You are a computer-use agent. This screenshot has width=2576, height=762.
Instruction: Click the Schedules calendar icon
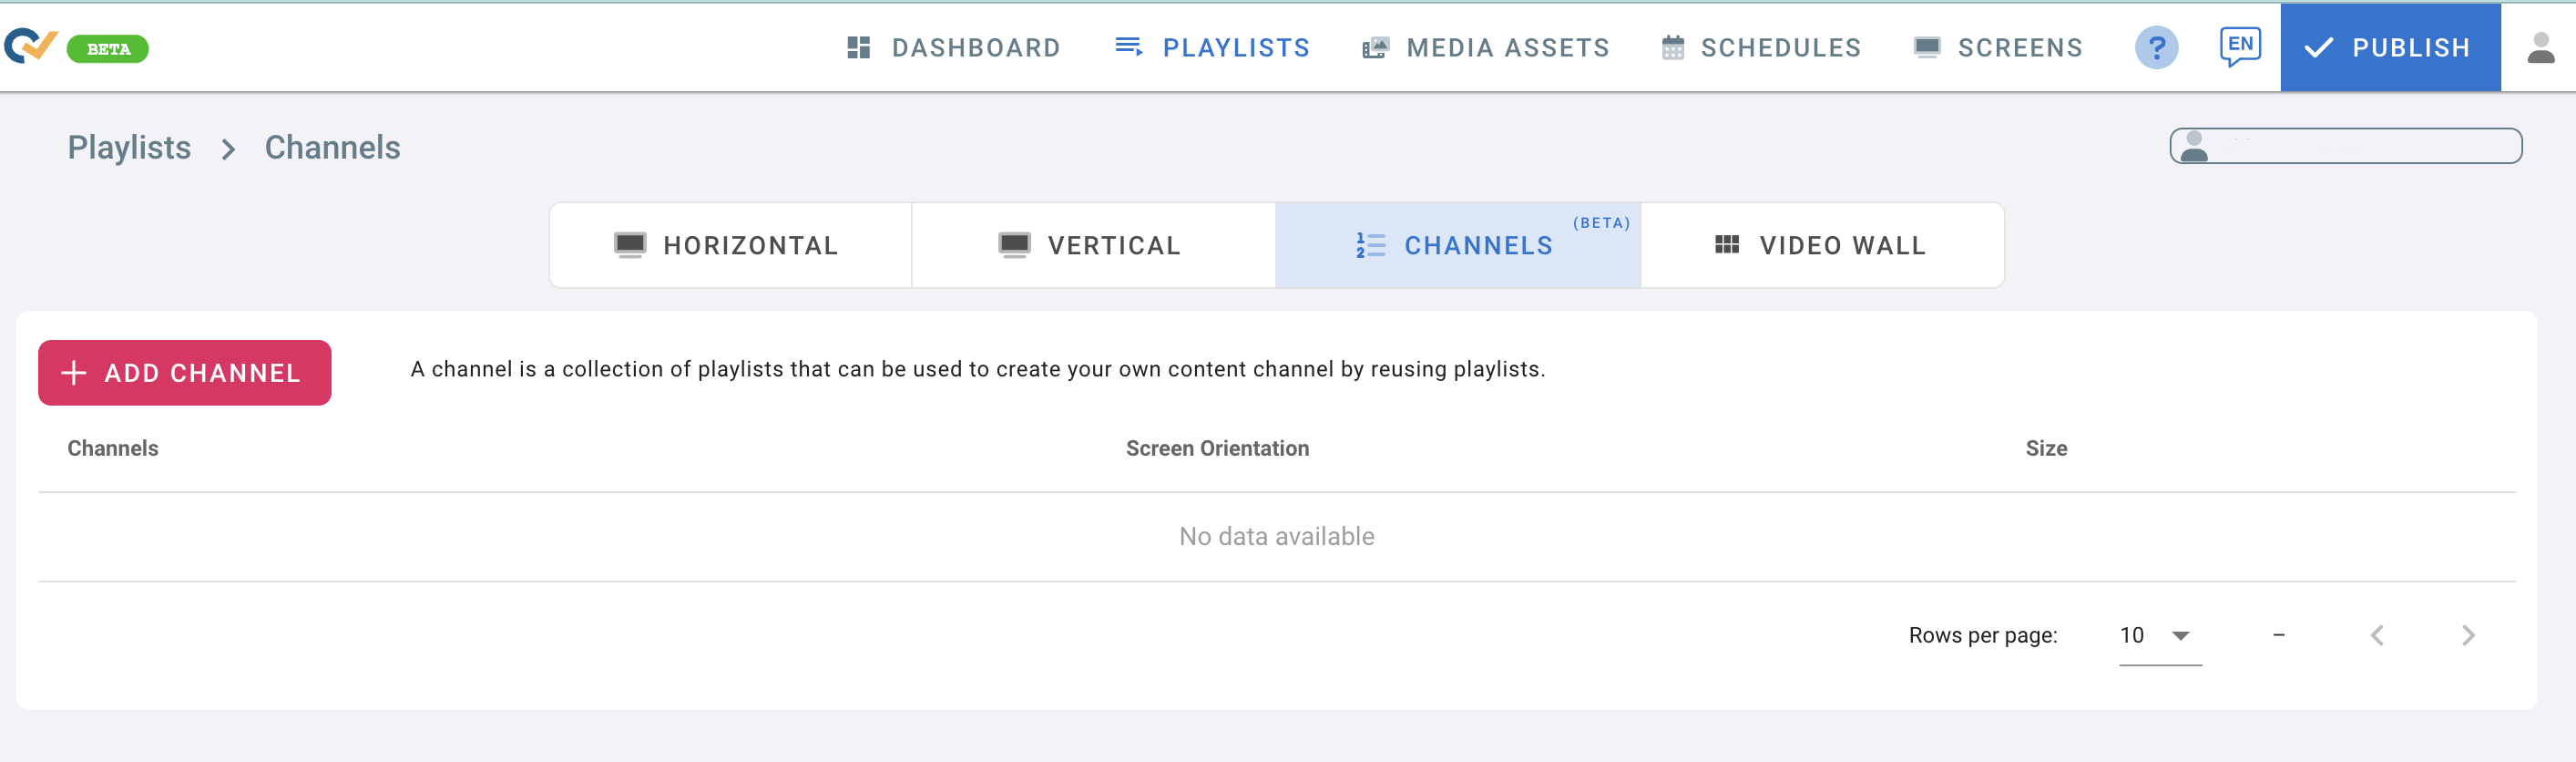(x=1672, y=47)
